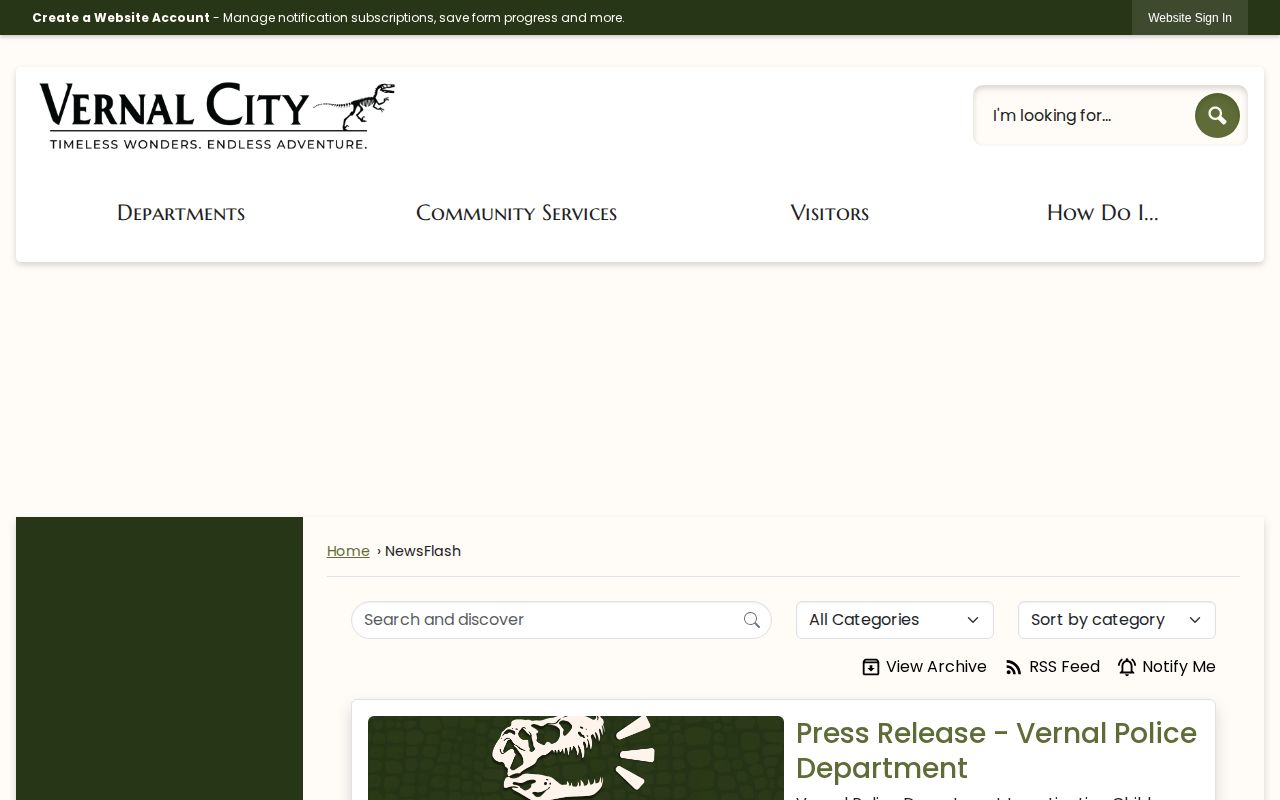Click the magnifier icon in Search and discover

[x=752, y=620]
